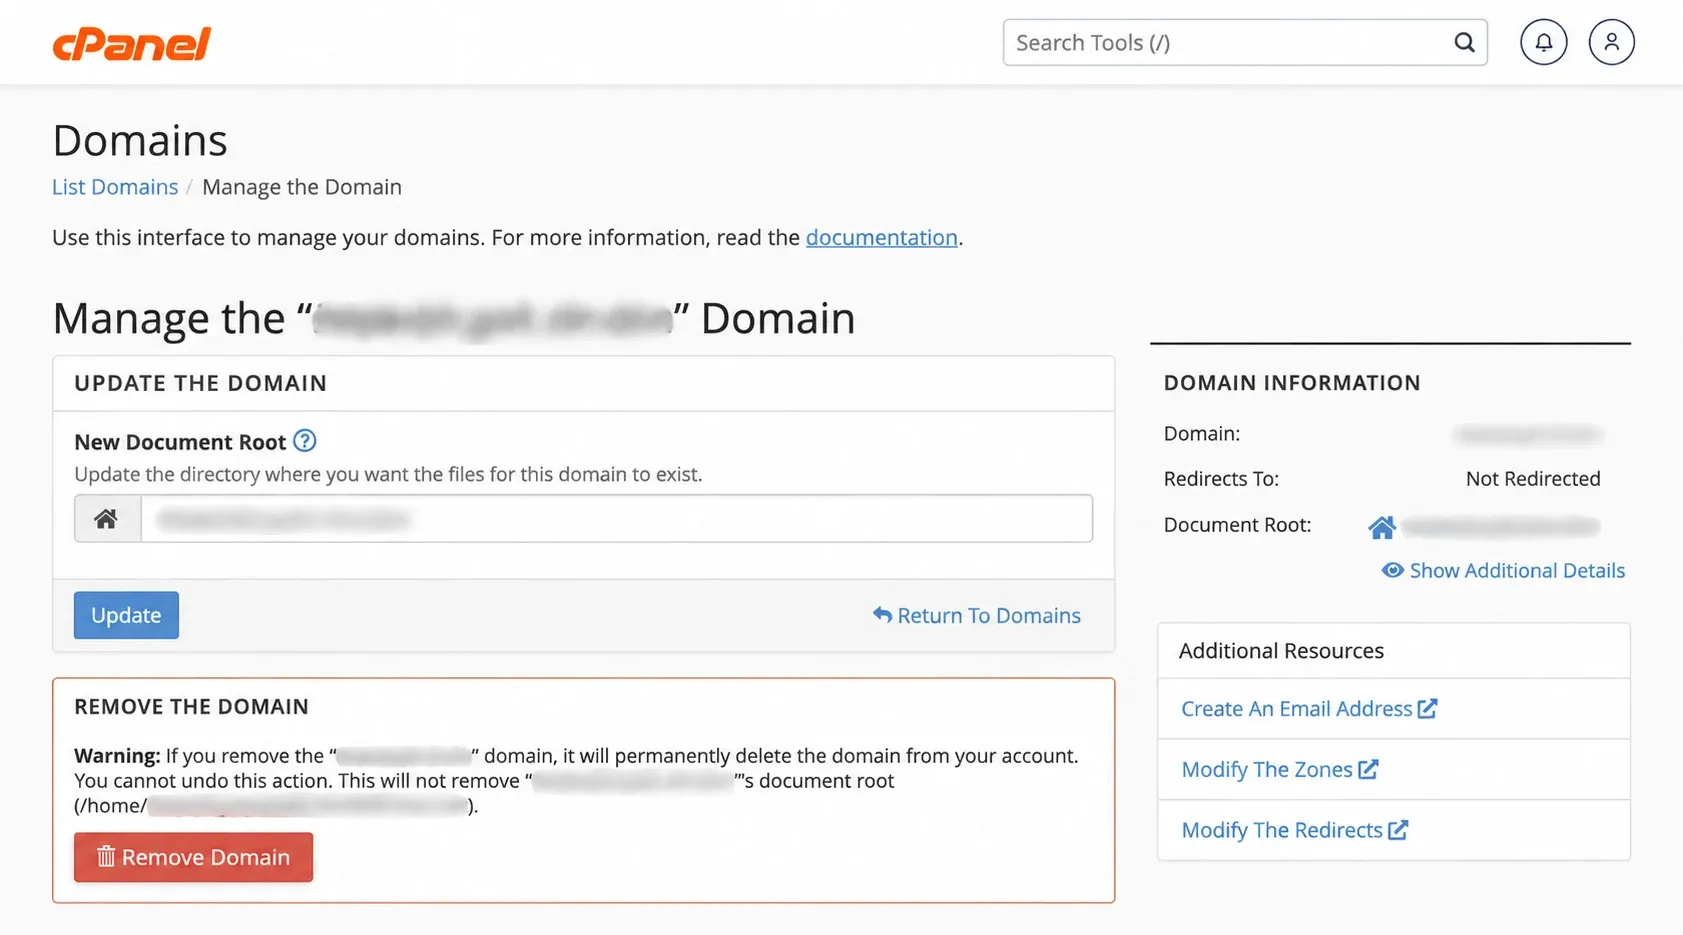
Task: Click the blue Update button
Action: tap(126, 615)
